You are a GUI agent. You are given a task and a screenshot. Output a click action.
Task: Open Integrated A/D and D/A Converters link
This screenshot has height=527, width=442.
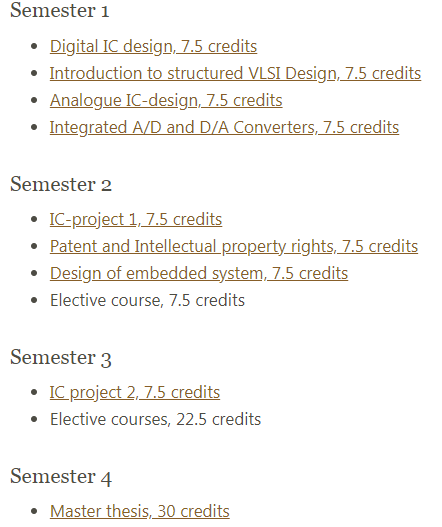[224, 127]
